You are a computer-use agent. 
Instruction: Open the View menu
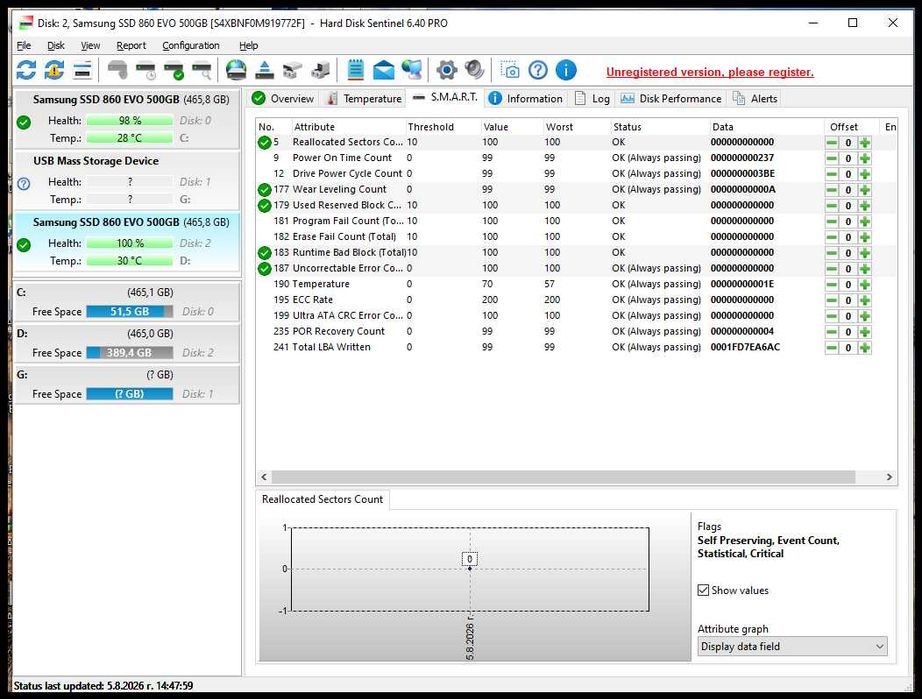coord(90,45)
